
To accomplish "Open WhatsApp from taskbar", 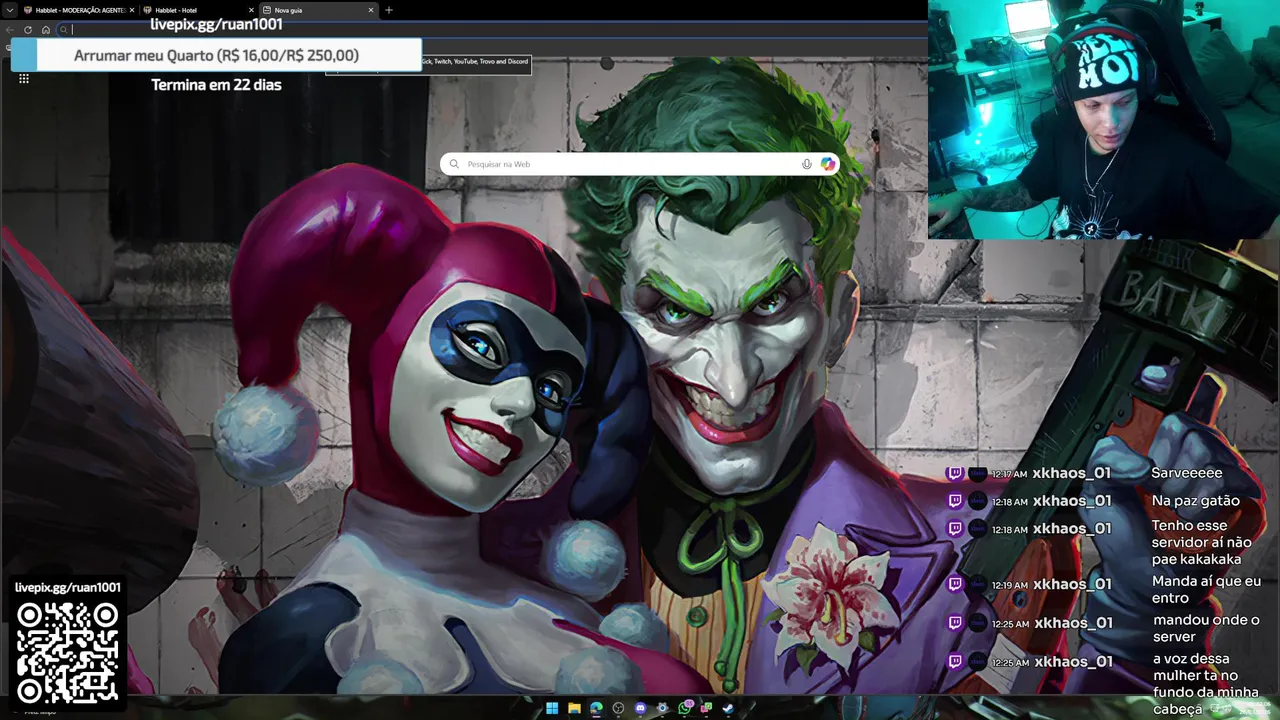I will (685, 707).
